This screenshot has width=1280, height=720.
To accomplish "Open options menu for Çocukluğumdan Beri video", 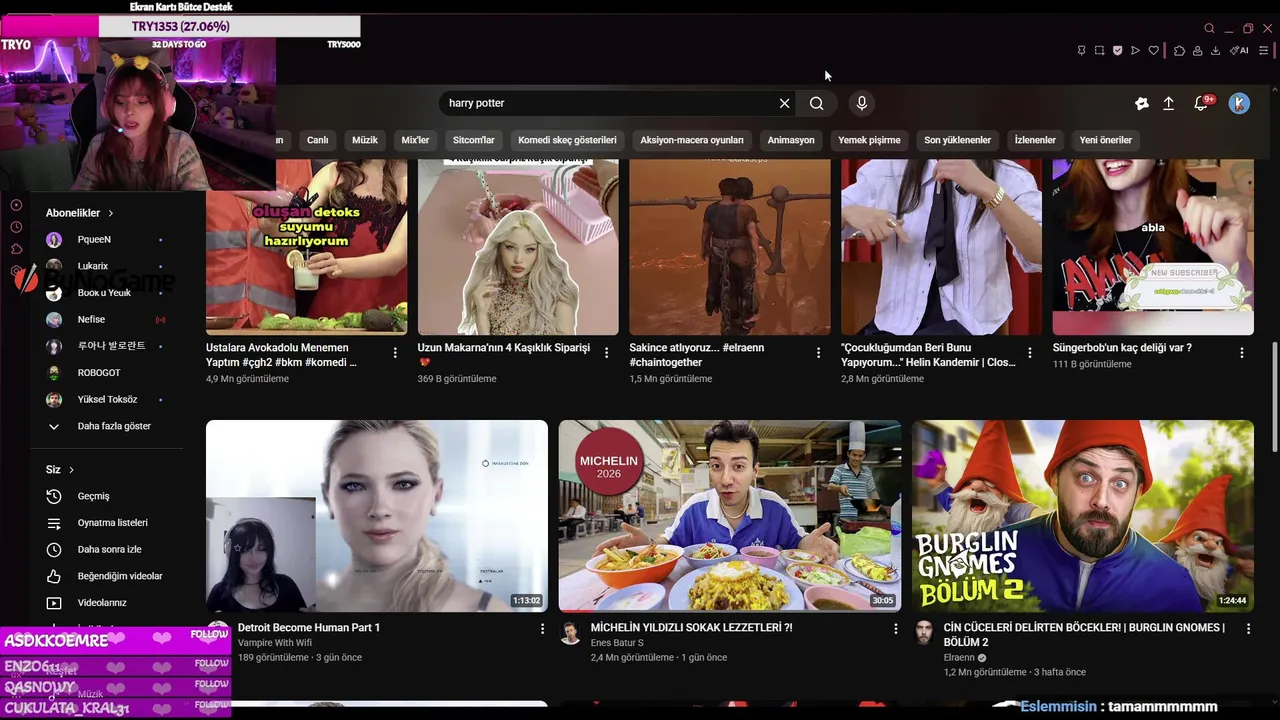I will tap(1030, 353).
